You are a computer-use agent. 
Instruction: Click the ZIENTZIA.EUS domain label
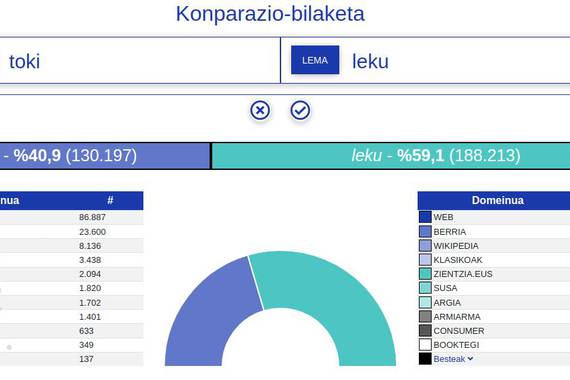tap(463, 274)
